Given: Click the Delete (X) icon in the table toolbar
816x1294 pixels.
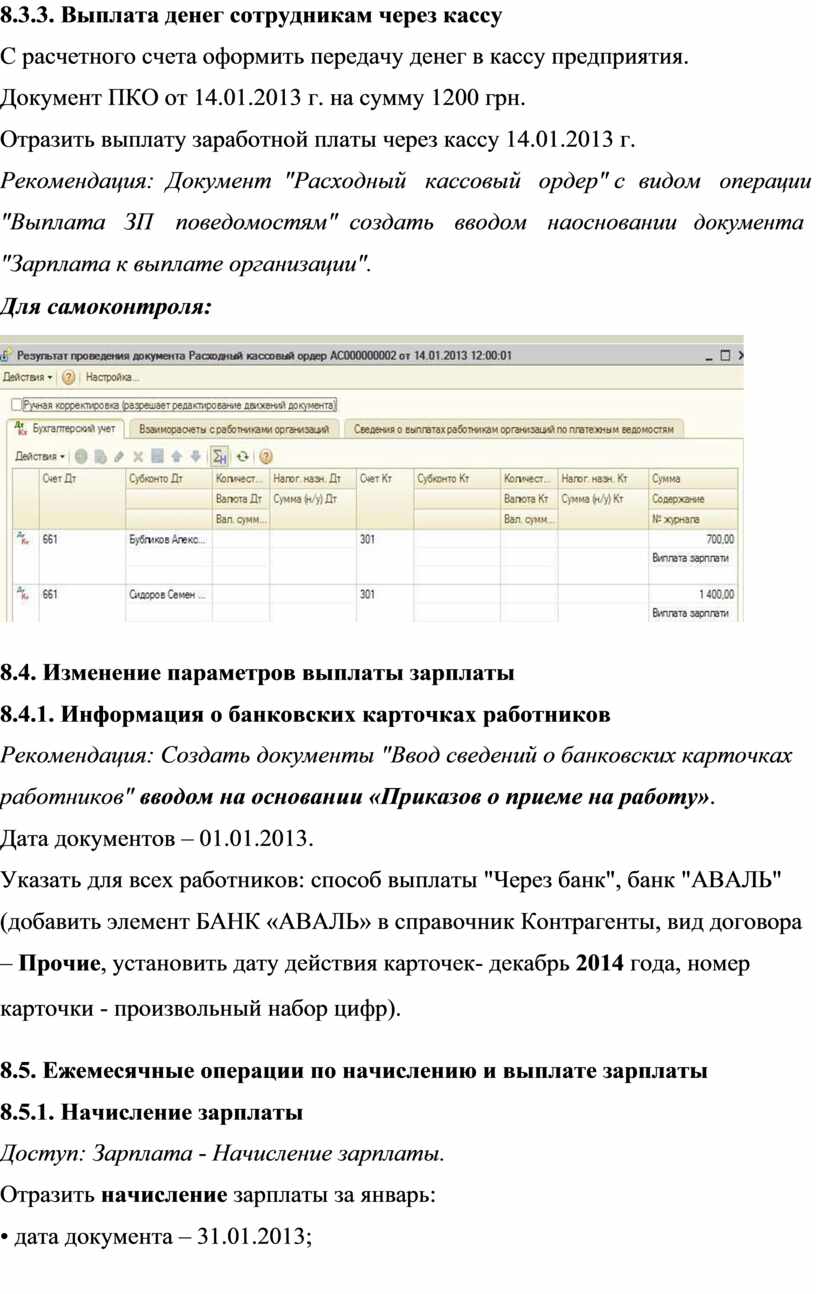Looking at the screenshot, I should coord(138,456).
